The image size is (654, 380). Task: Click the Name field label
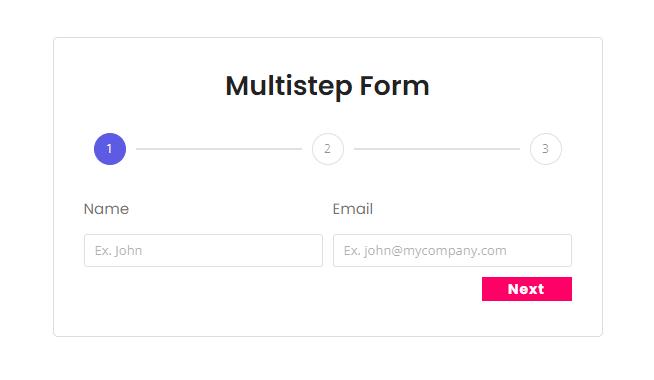point(106,209)
